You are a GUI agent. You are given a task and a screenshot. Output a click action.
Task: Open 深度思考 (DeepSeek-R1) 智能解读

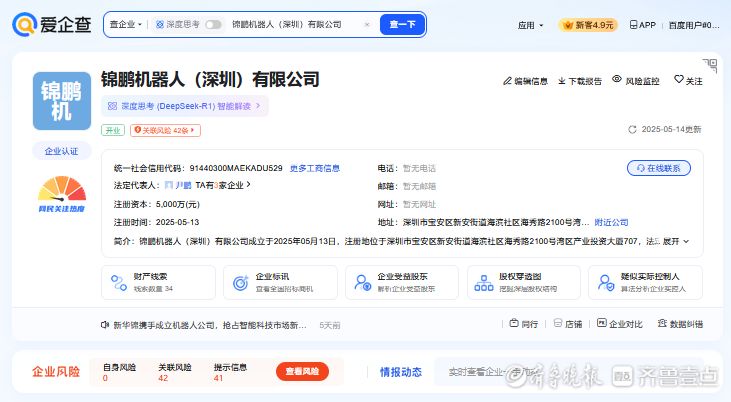[x=185, y=106]
